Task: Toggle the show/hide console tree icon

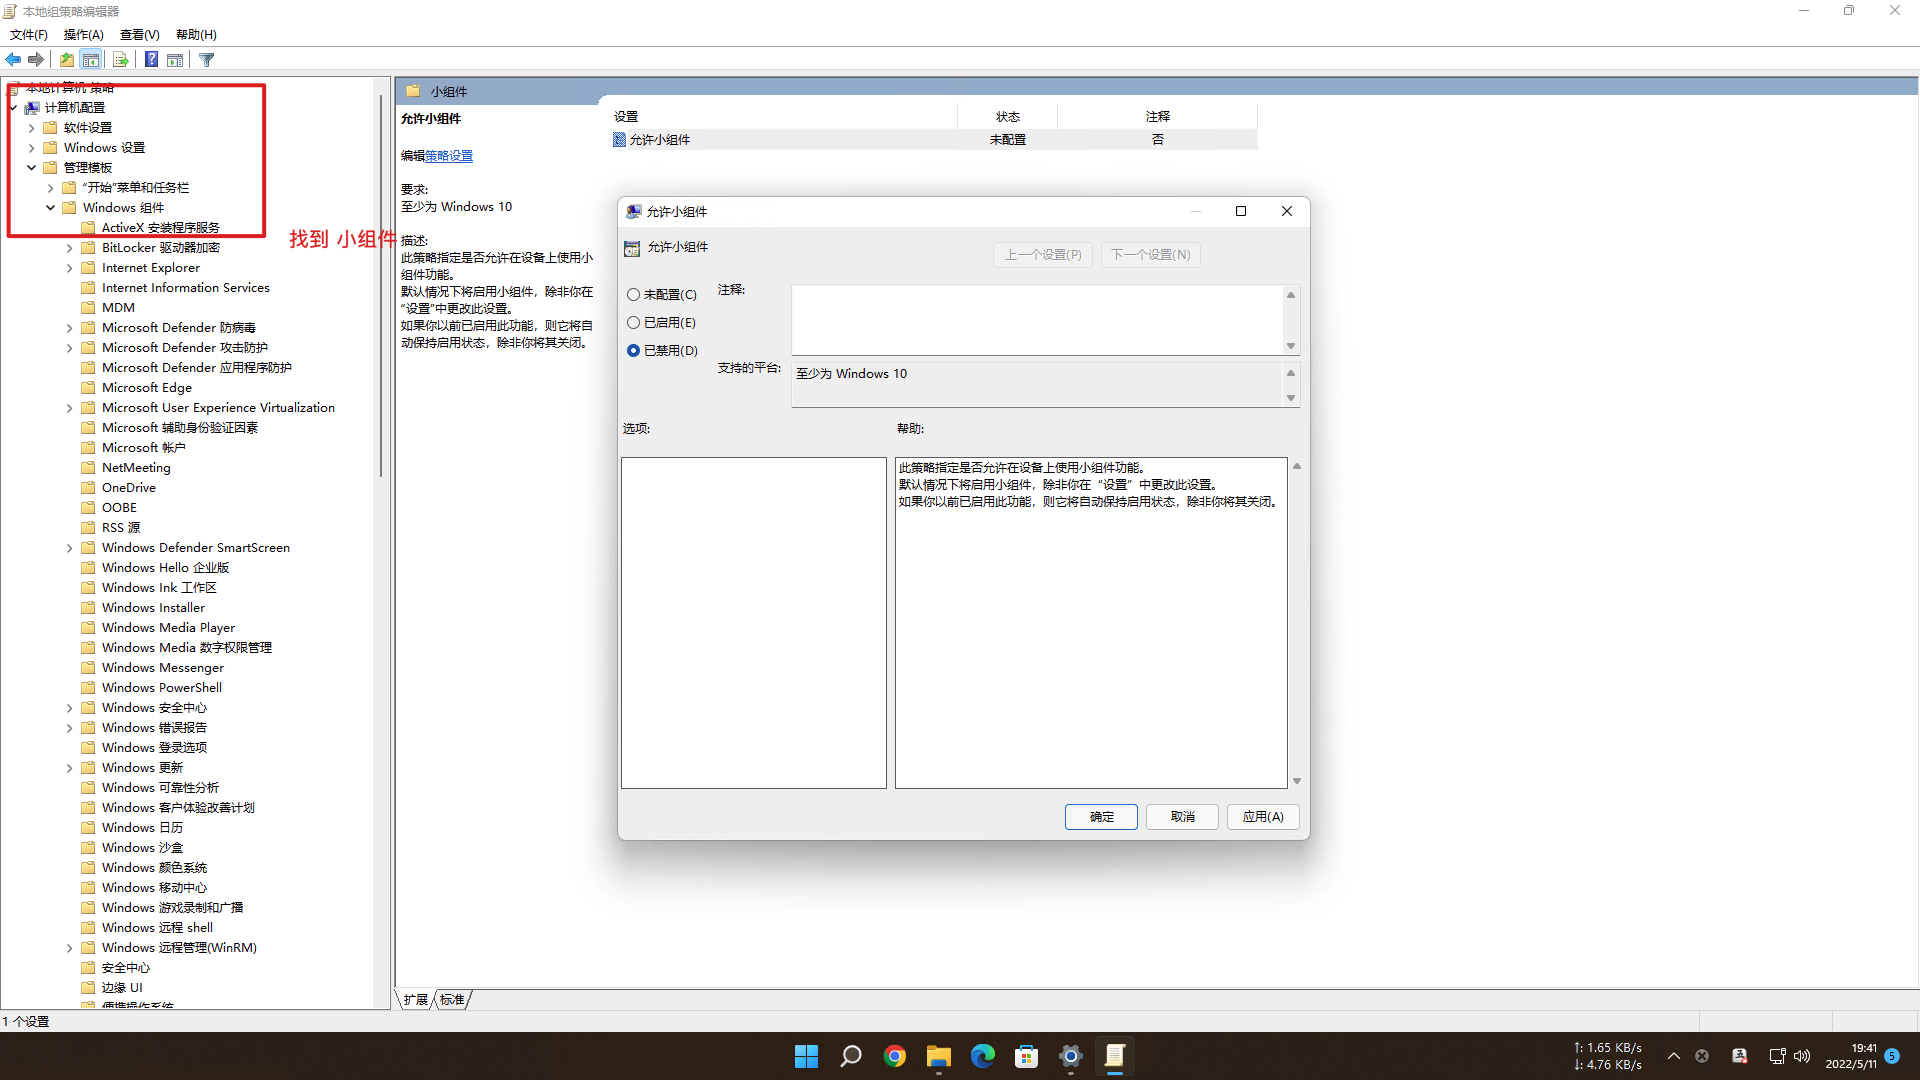Action: coord(91,60)
